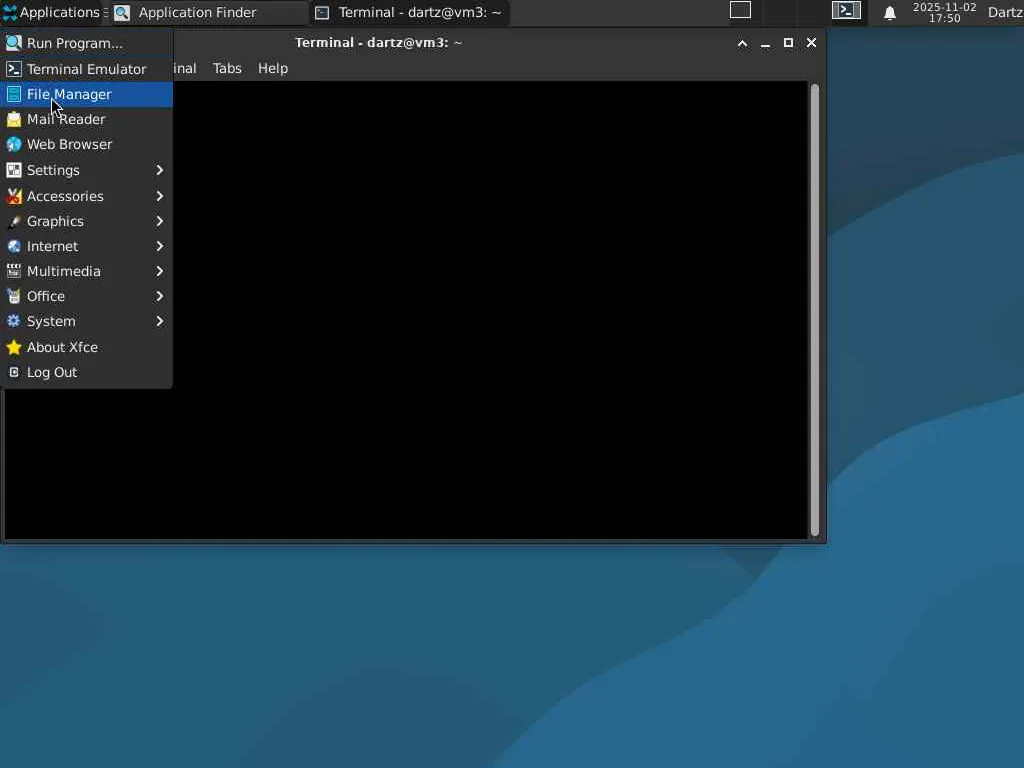This screenshot has width=1024, height=768.
Task: Click the workspace switcher box
Action: (741, 10)
